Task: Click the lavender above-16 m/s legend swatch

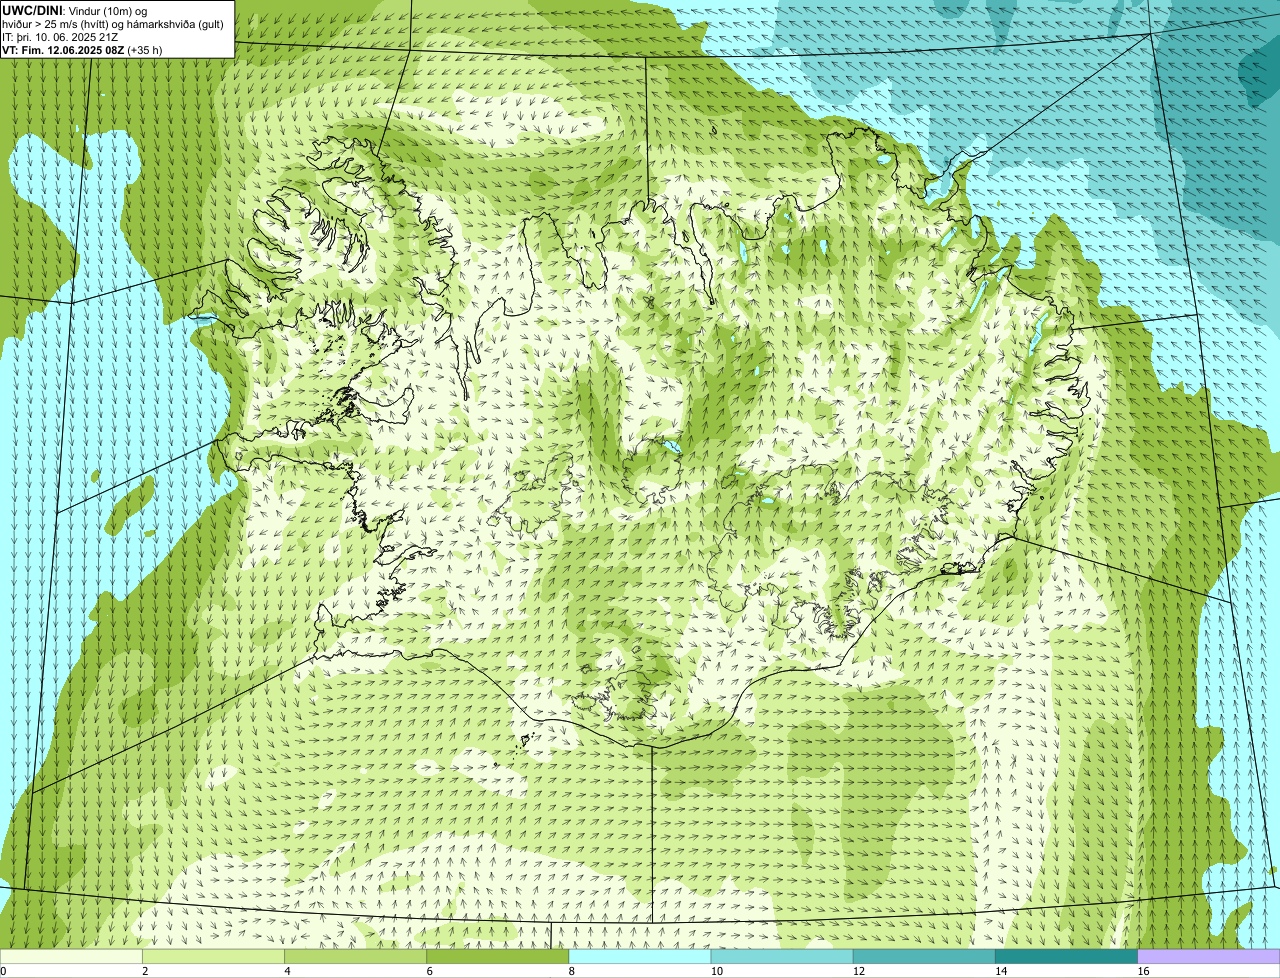Action: click(x=1209, y=956)
